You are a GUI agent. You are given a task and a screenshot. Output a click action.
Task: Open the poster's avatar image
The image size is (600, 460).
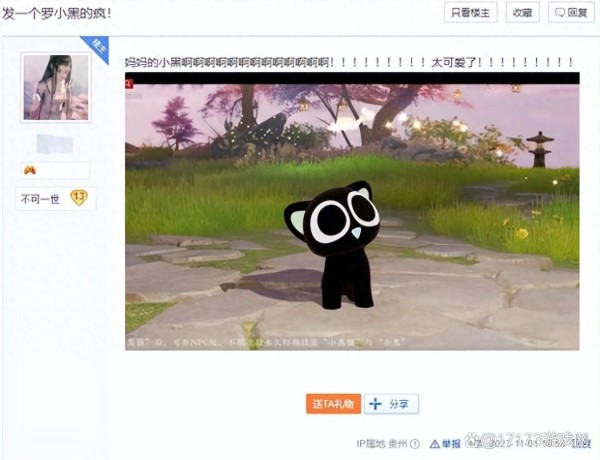tap(56, 87)
